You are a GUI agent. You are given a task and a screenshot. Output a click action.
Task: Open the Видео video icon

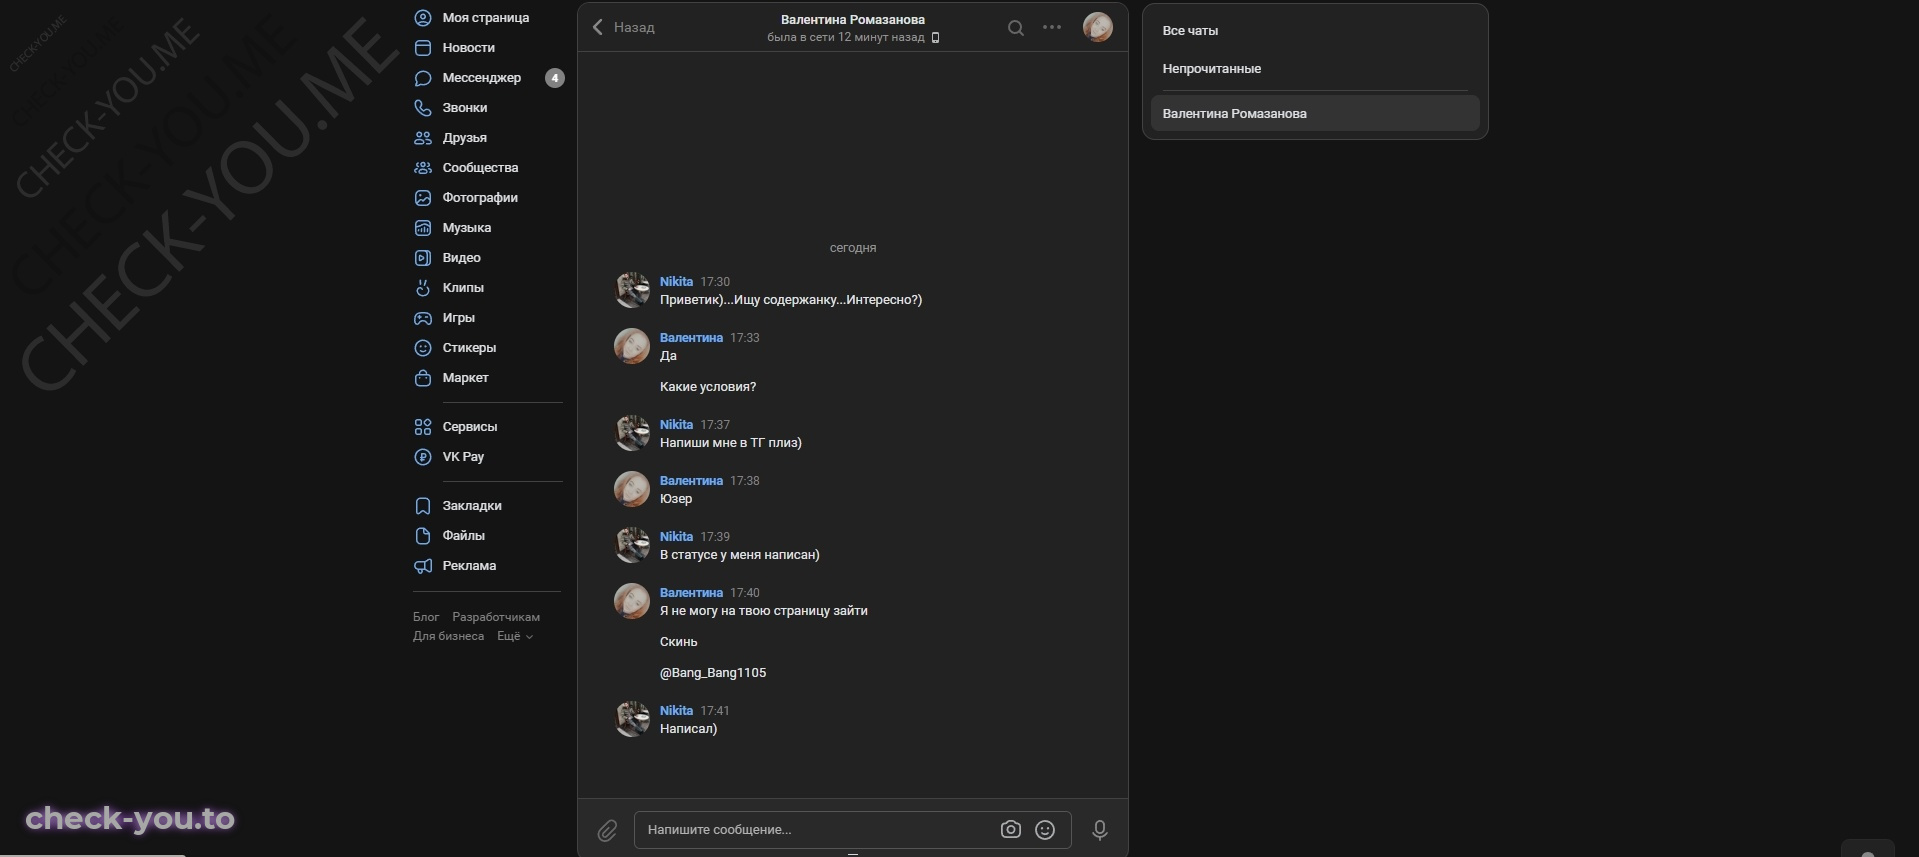[x=423, y=258]
